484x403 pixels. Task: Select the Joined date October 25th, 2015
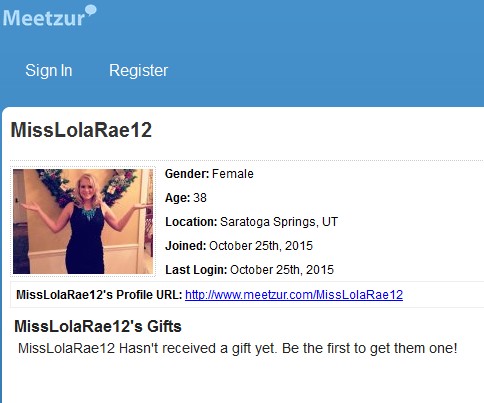[261, 246]
